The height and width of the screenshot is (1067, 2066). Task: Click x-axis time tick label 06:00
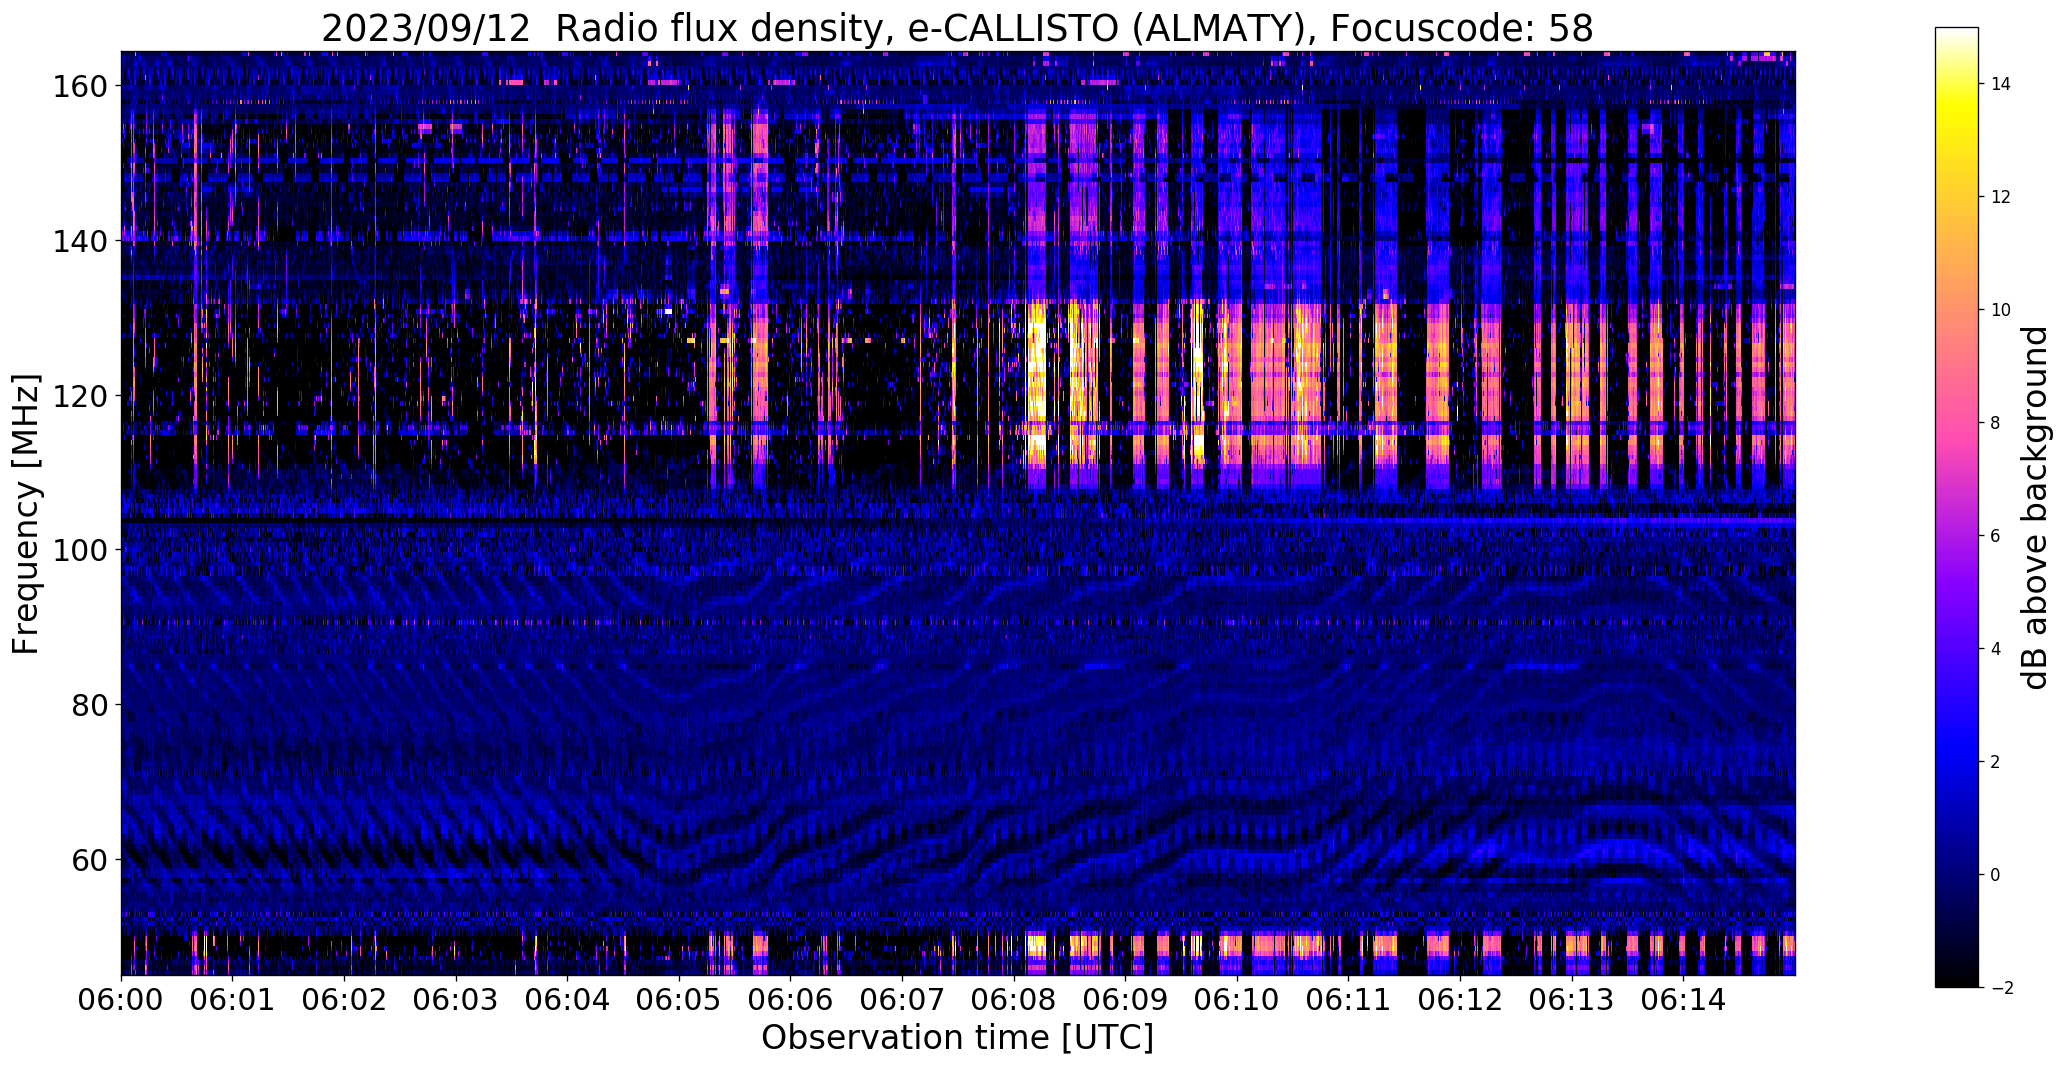pos(121,999)
